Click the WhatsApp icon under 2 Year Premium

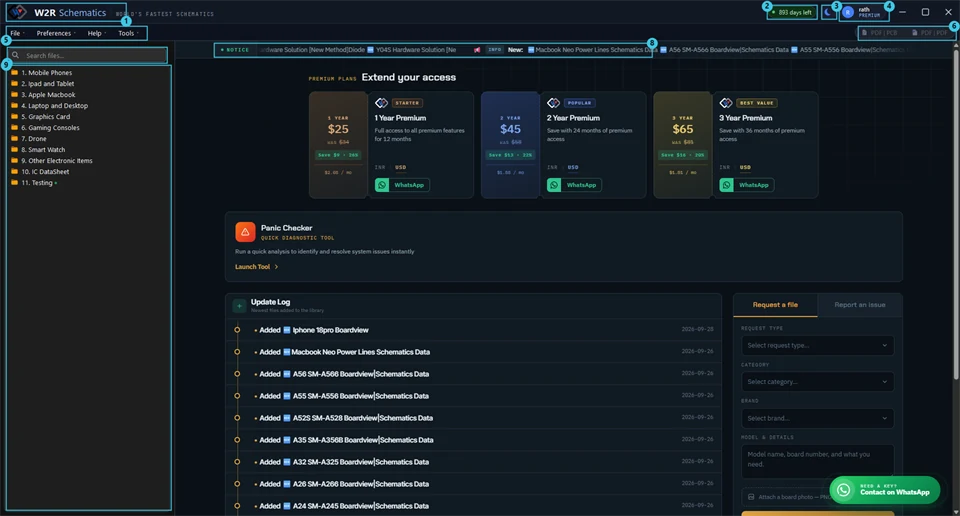point(553,185)
